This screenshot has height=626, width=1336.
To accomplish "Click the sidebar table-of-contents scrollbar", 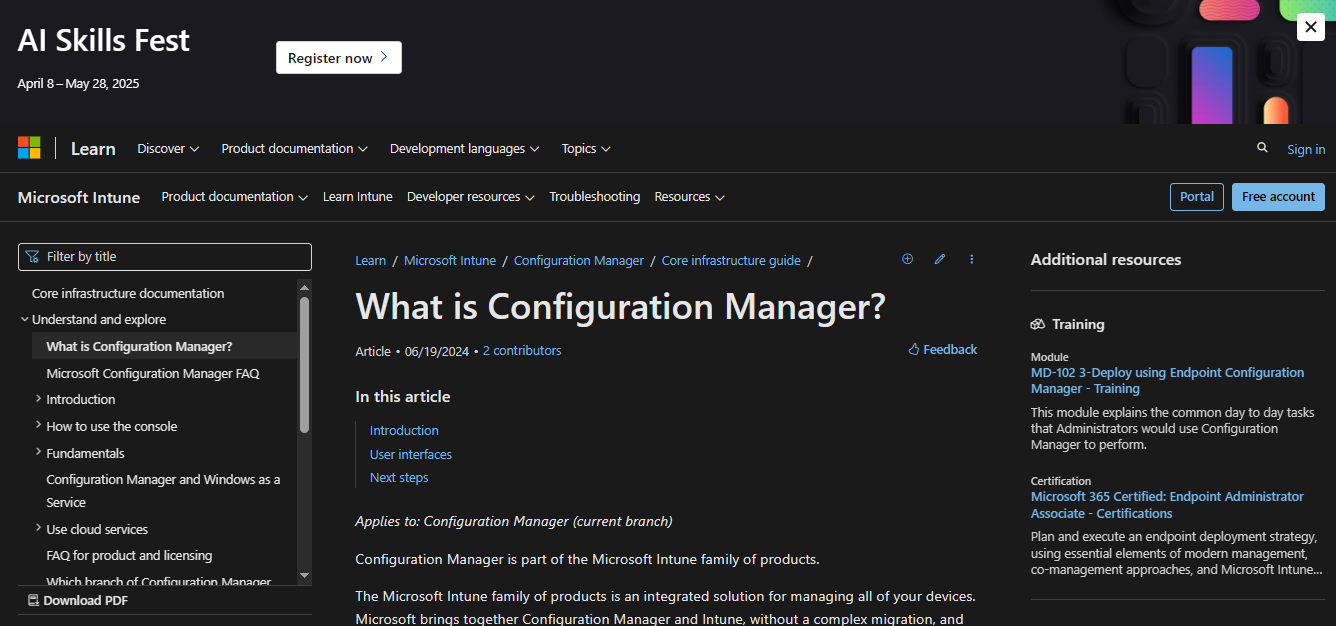I will pyautogui.click(x=304, y=366).
